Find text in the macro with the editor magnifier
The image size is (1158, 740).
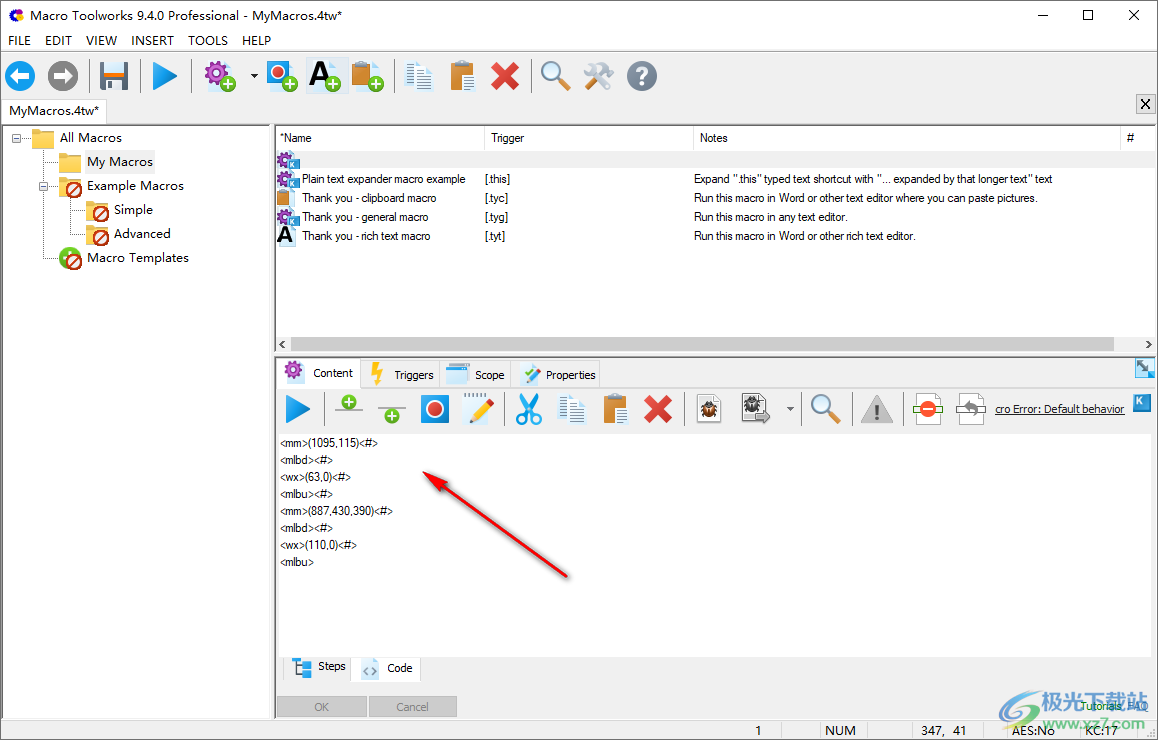tap(825, 409)
